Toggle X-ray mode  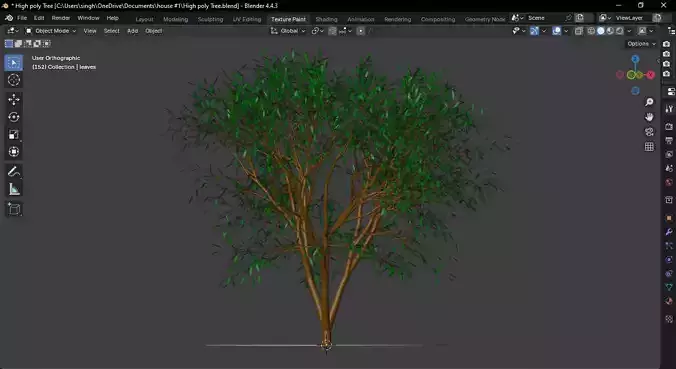(579, 31)
